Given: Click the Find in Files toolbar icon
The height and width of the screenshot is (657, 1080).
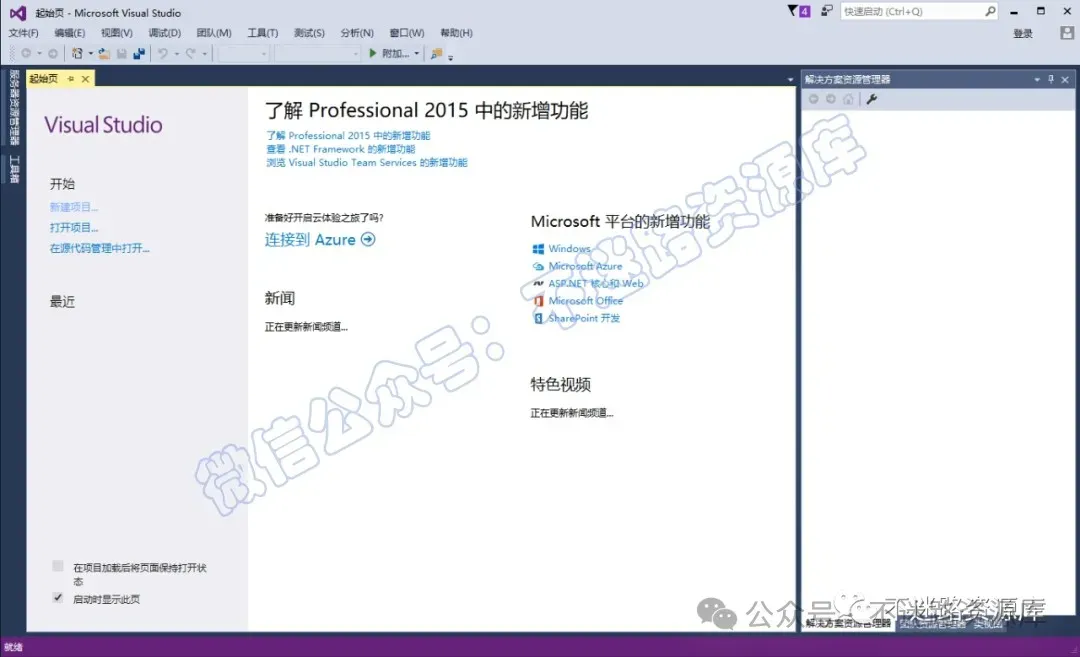Looking at the screenshot, I should point(436,53).
